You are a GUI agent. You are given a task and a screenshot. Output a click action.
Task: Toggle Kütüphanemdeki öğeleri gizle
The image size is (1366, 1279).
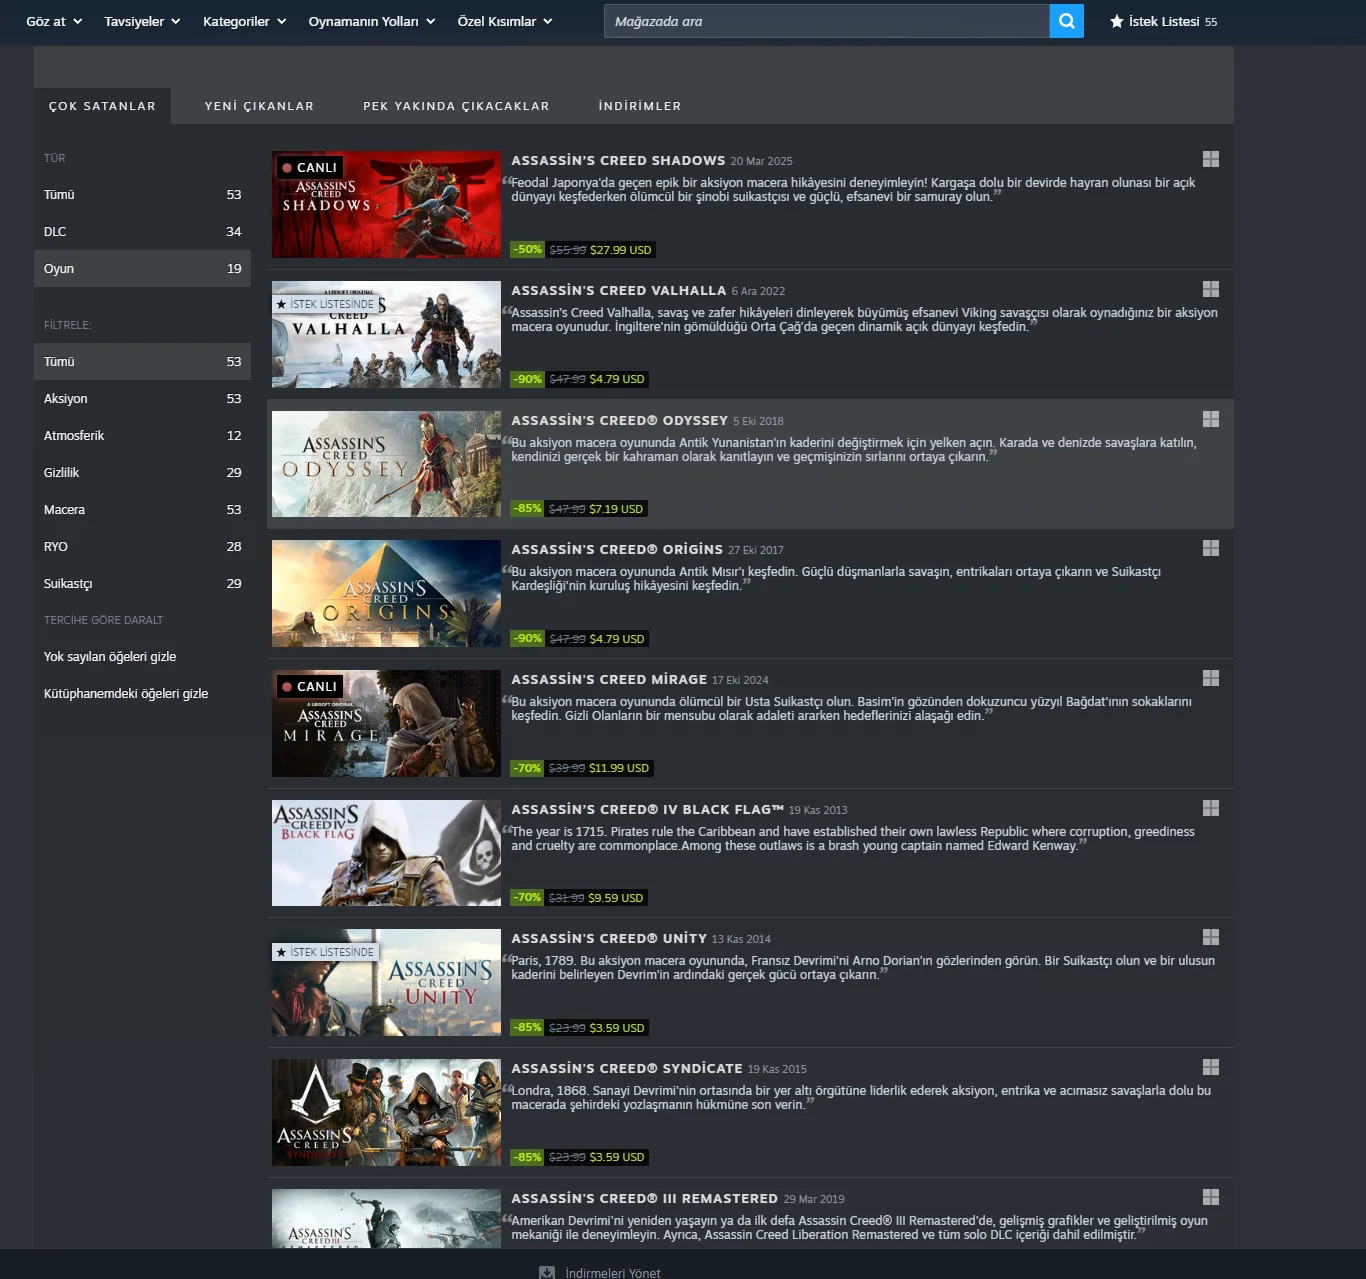click(126, 694)
